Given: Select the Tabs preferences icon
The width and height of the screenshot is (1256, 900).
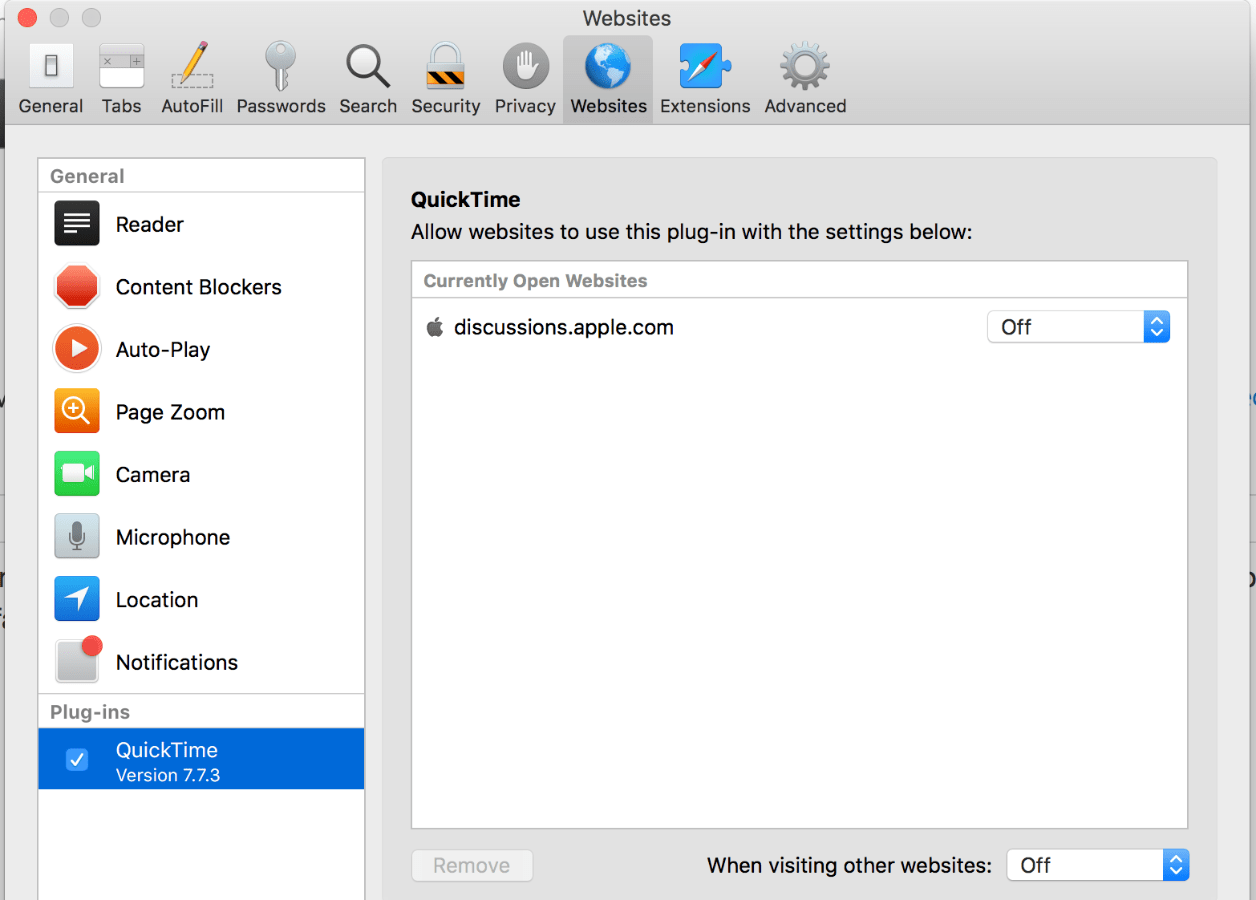Looking at the screenshot, I should [x=121, y=75].
